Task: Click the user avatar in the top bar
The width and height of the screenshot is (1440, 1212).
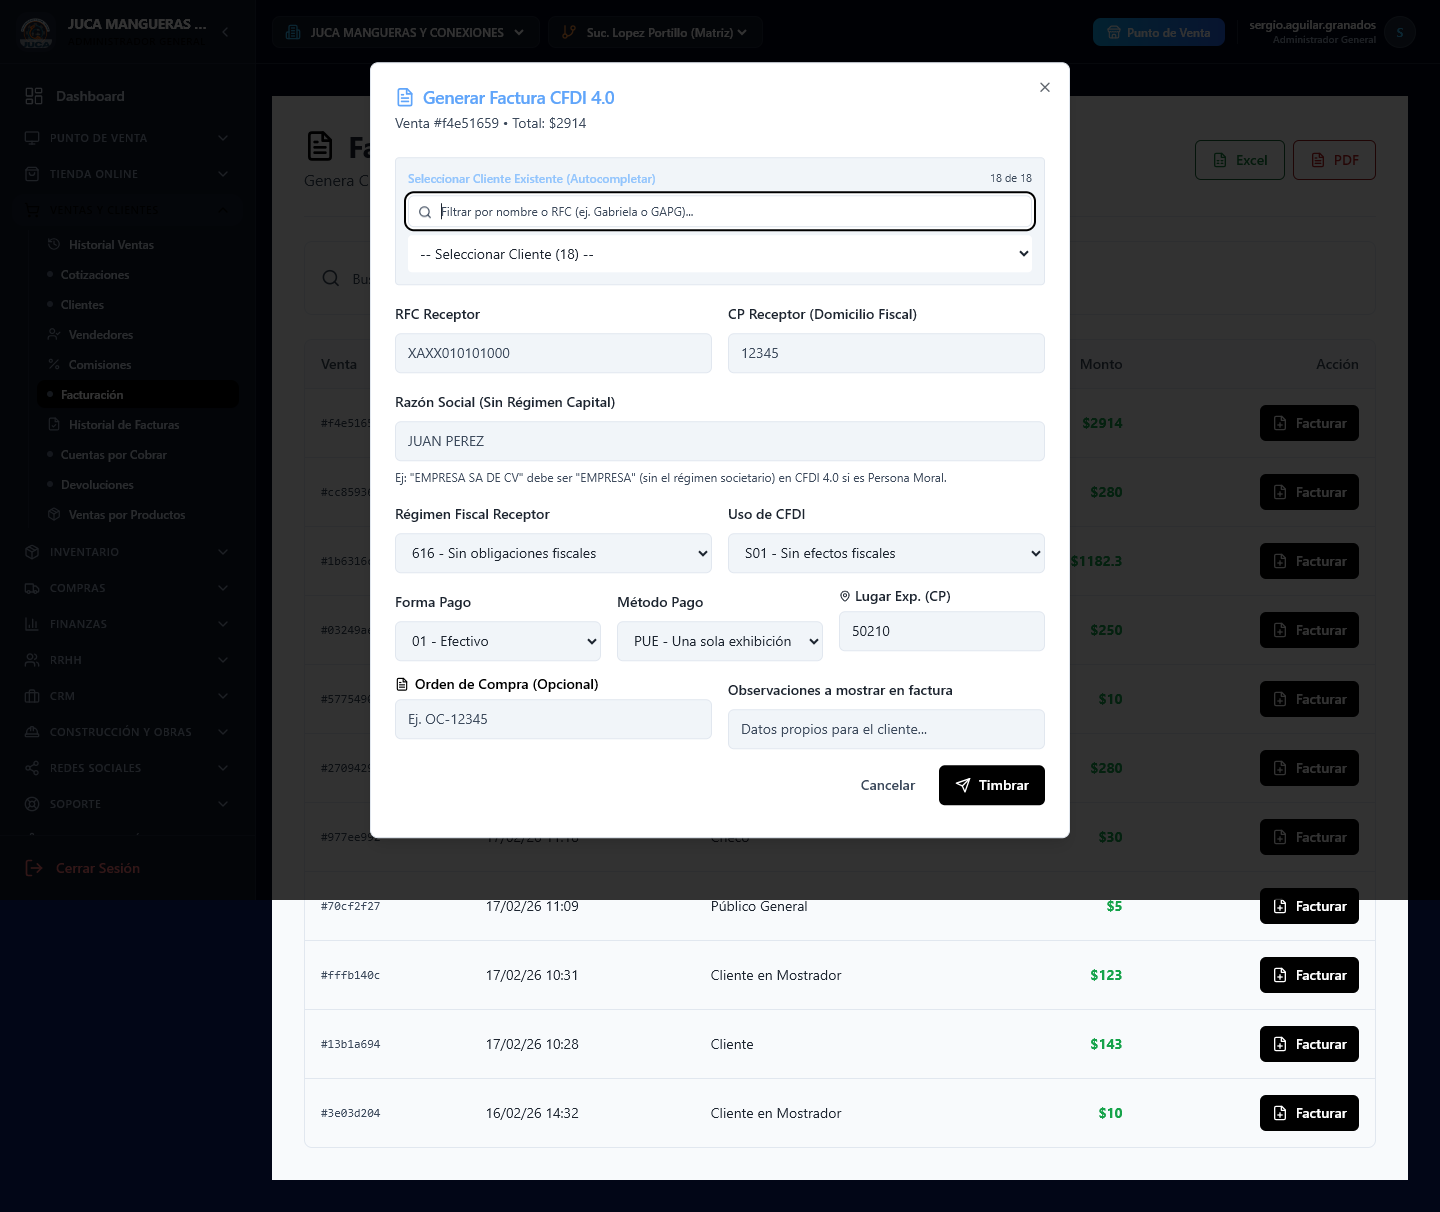Action: pyautogui.click(x=1400, y=33)
